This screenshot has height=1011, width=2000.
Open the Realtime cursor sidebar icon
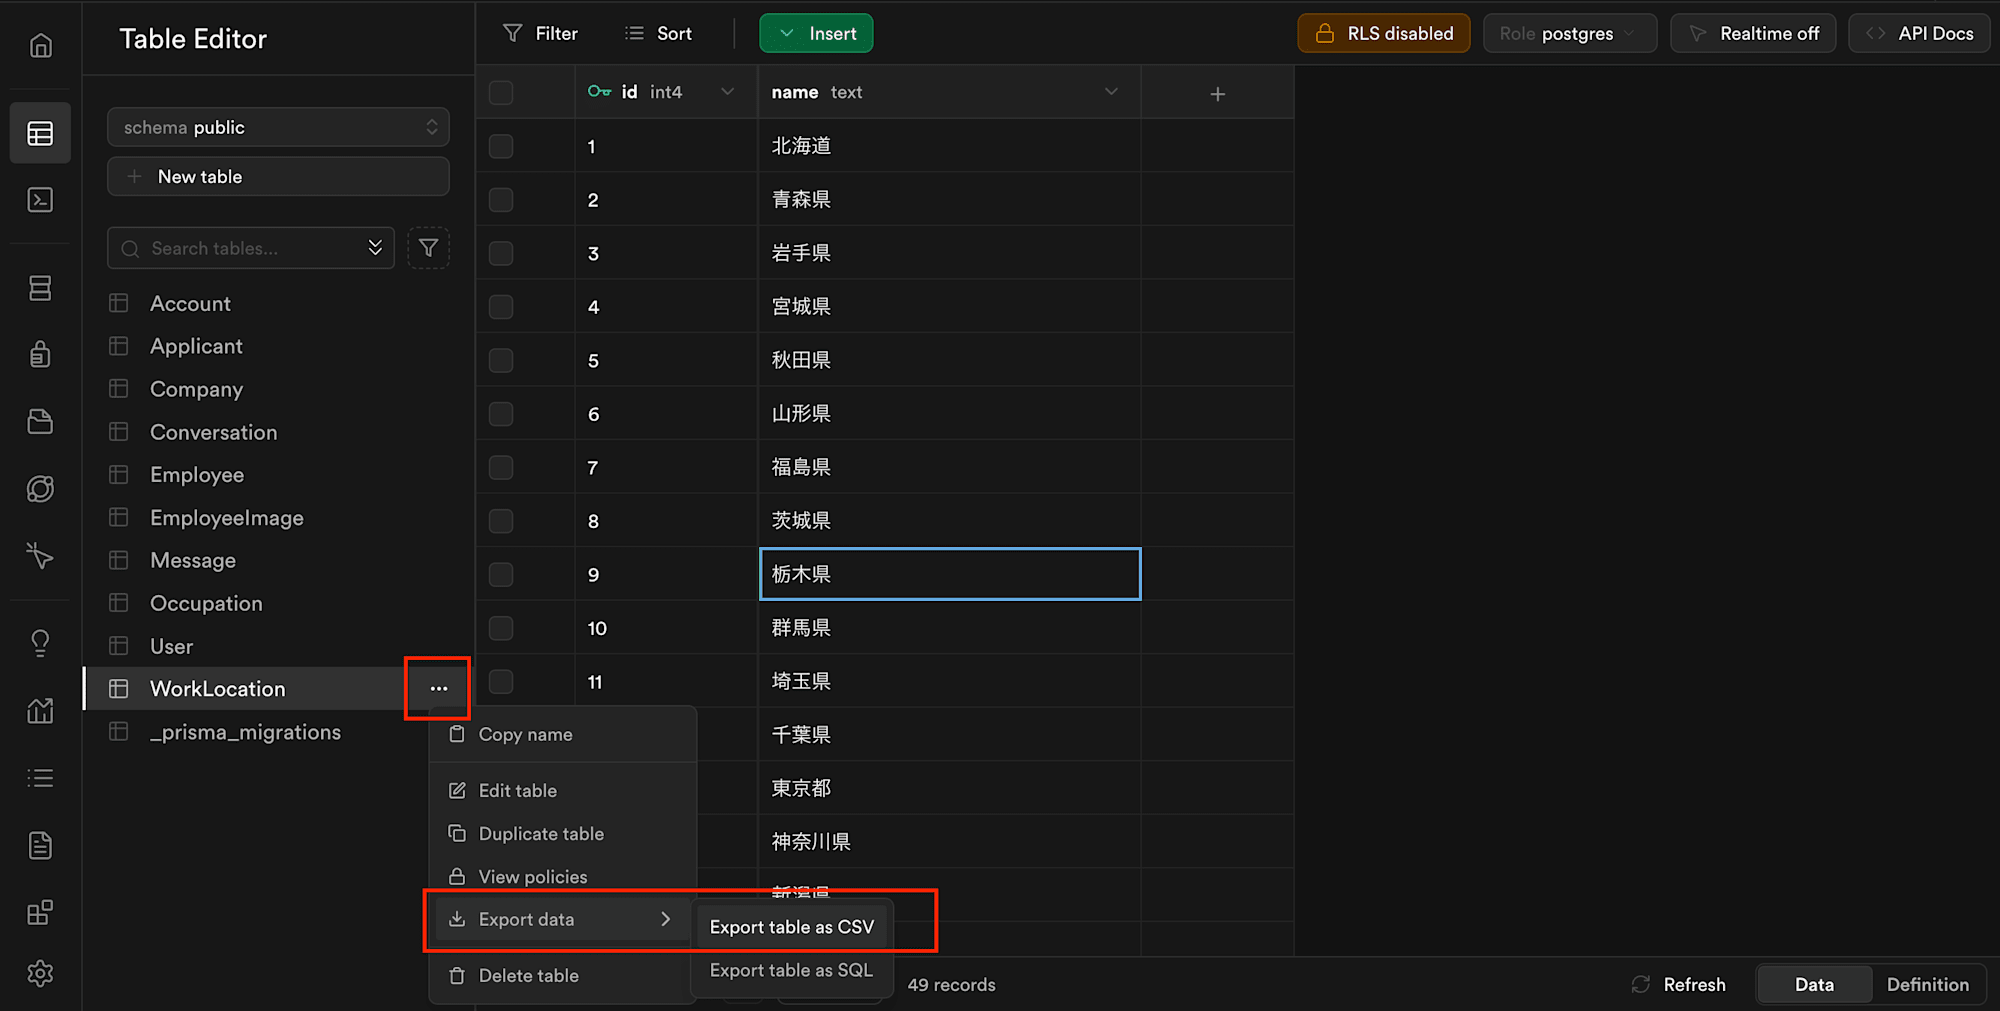(x=40, y=555)
